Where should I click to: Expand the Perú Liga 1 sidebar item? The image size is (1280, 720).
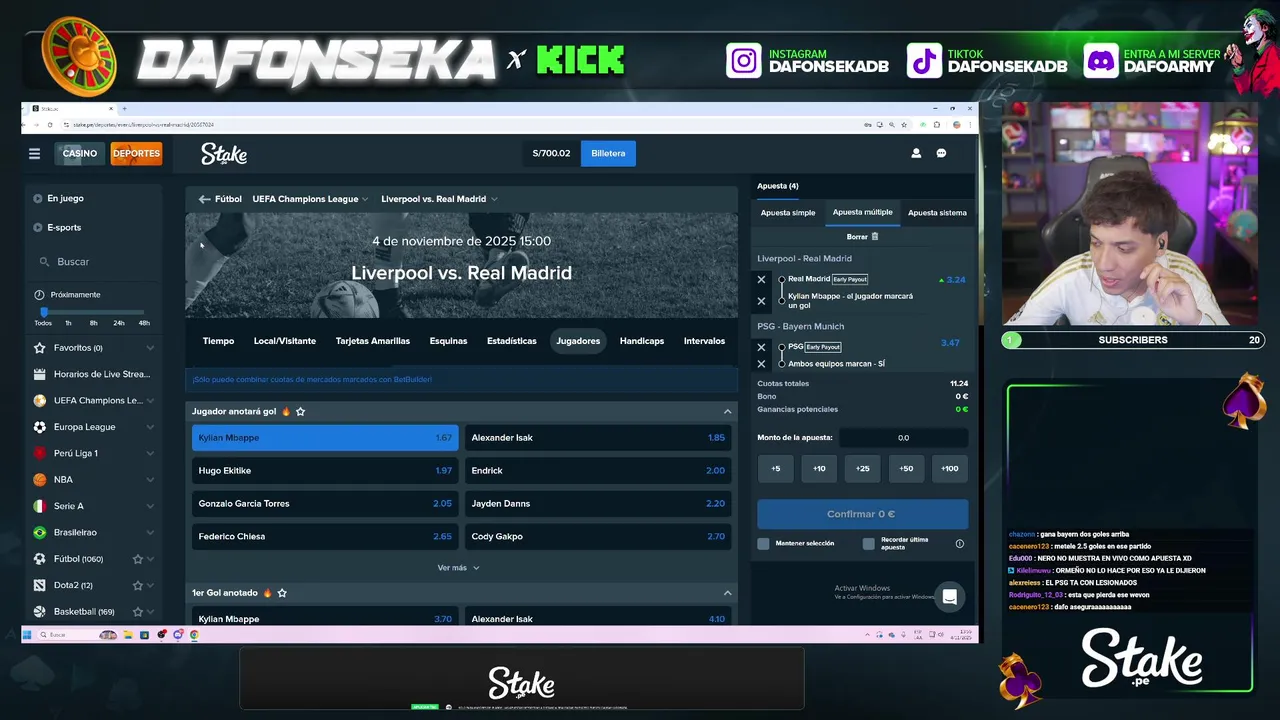(x=150, y=453)
